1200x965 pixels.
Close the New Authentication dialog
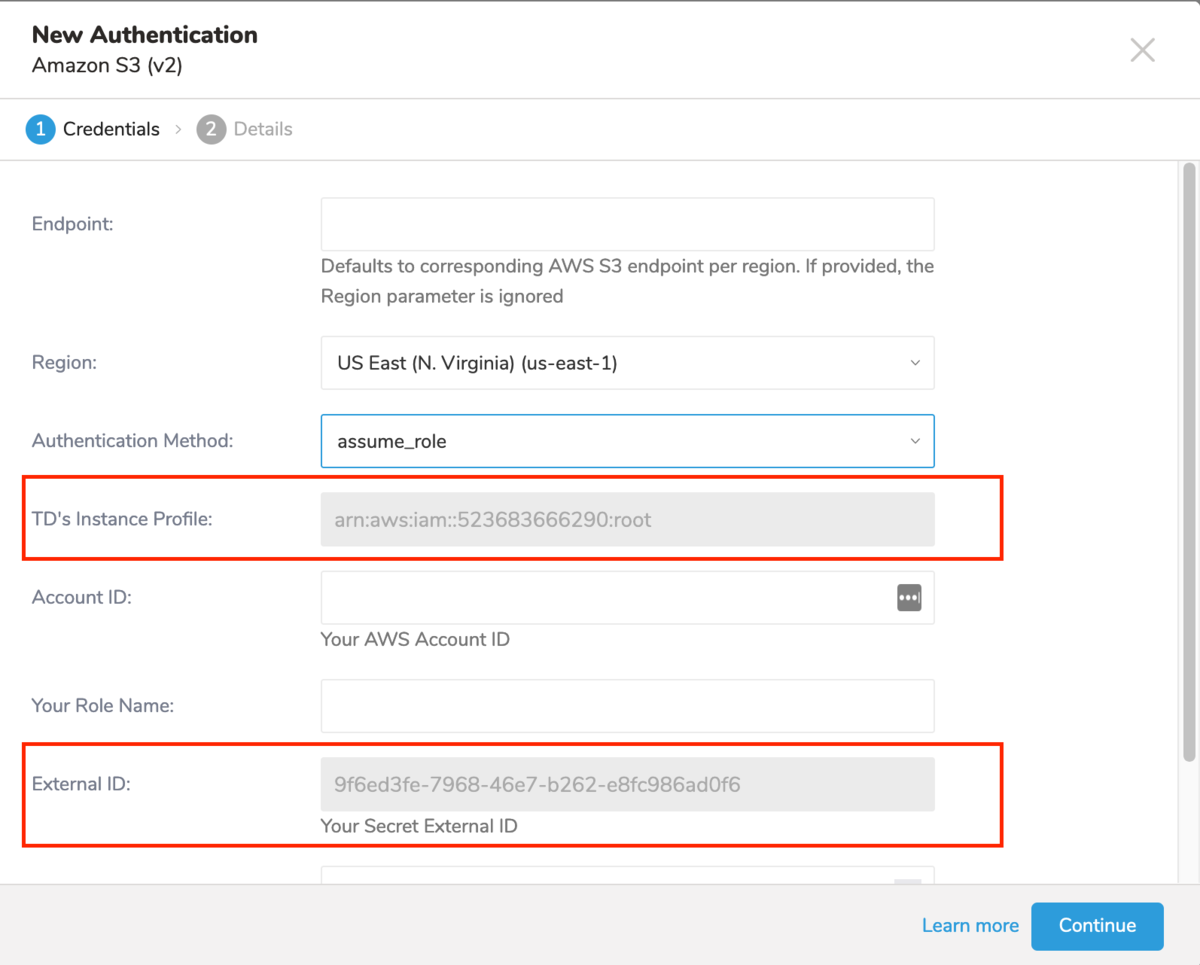click(x=1142, y=50)
